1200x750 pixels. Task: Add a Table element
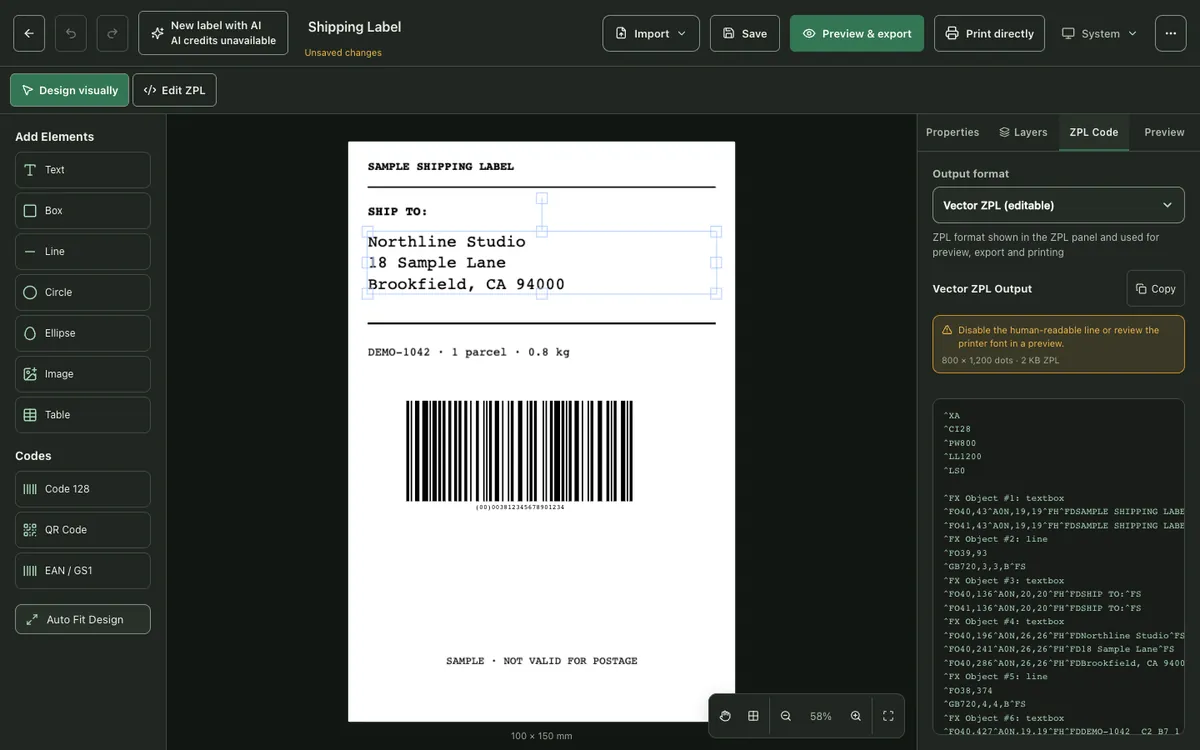point(83,415)
